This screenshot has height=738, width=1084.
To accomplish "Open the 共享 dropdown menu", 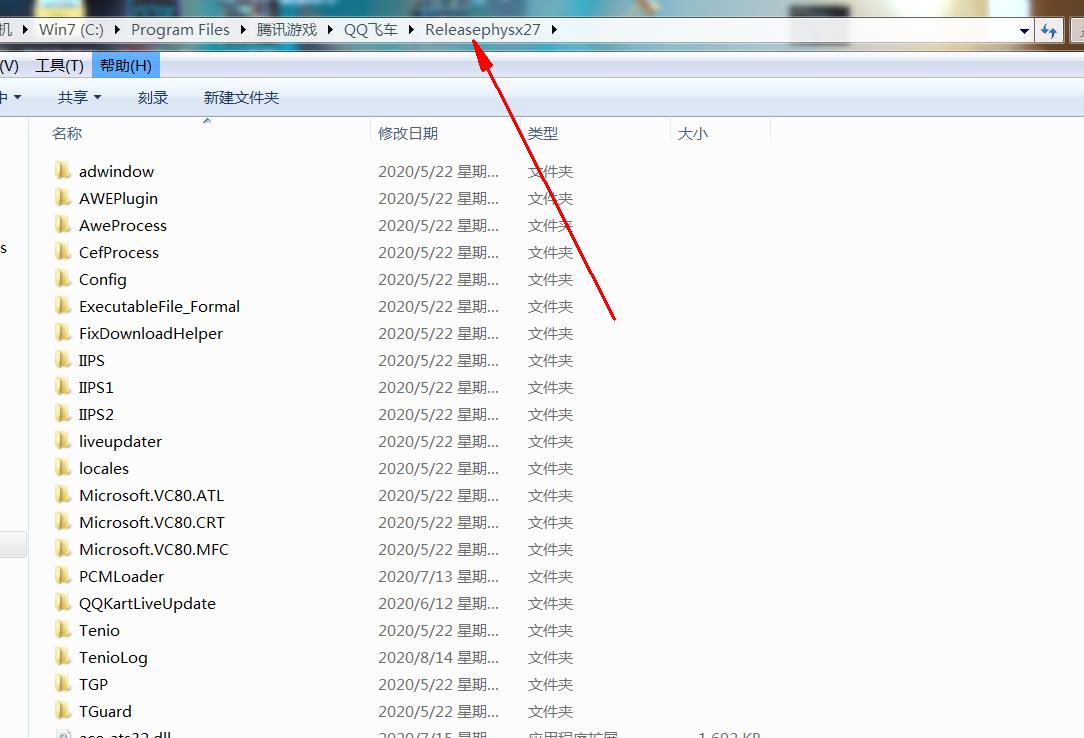I will 80,97.
